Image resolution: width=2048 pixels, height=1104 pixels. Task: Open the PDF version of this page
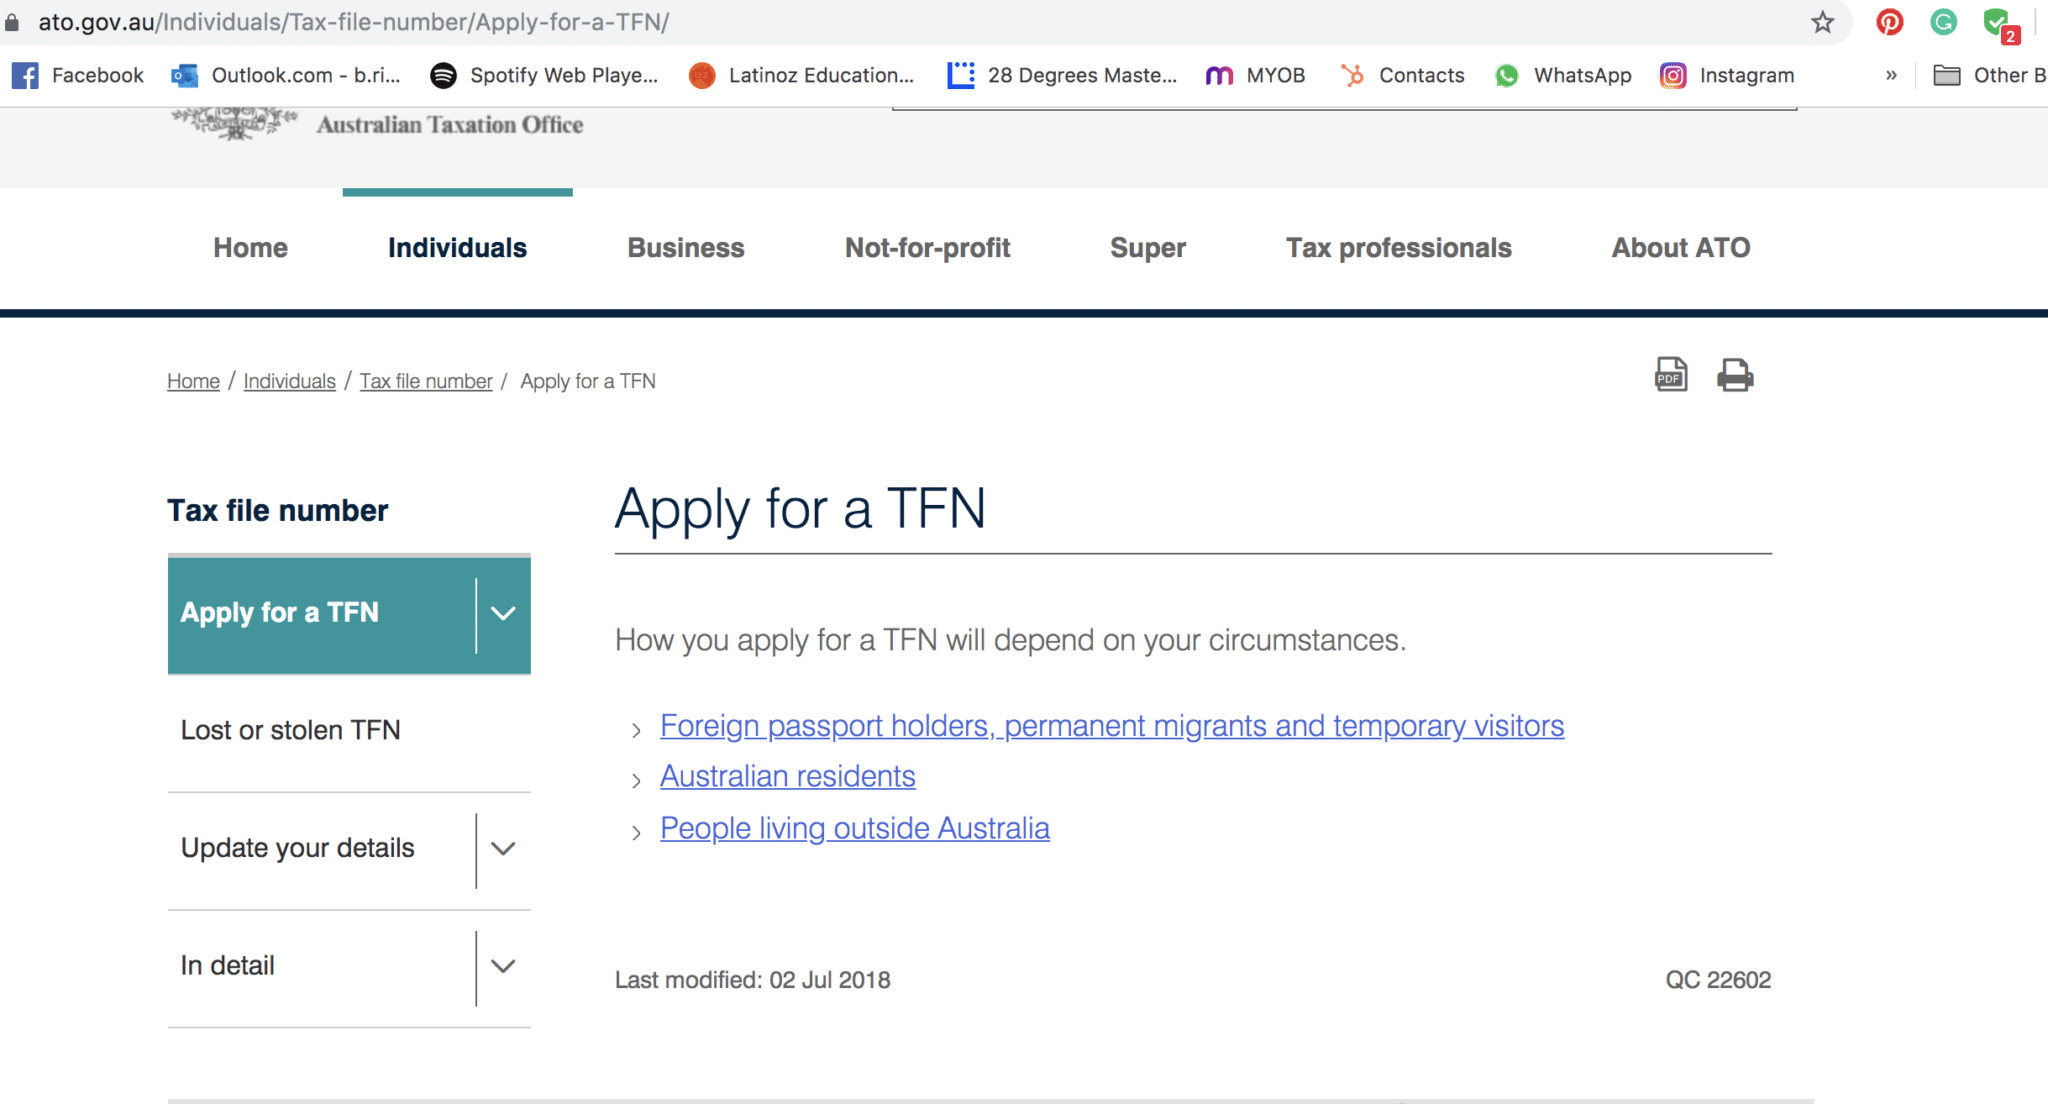[x=1670, y=375]
